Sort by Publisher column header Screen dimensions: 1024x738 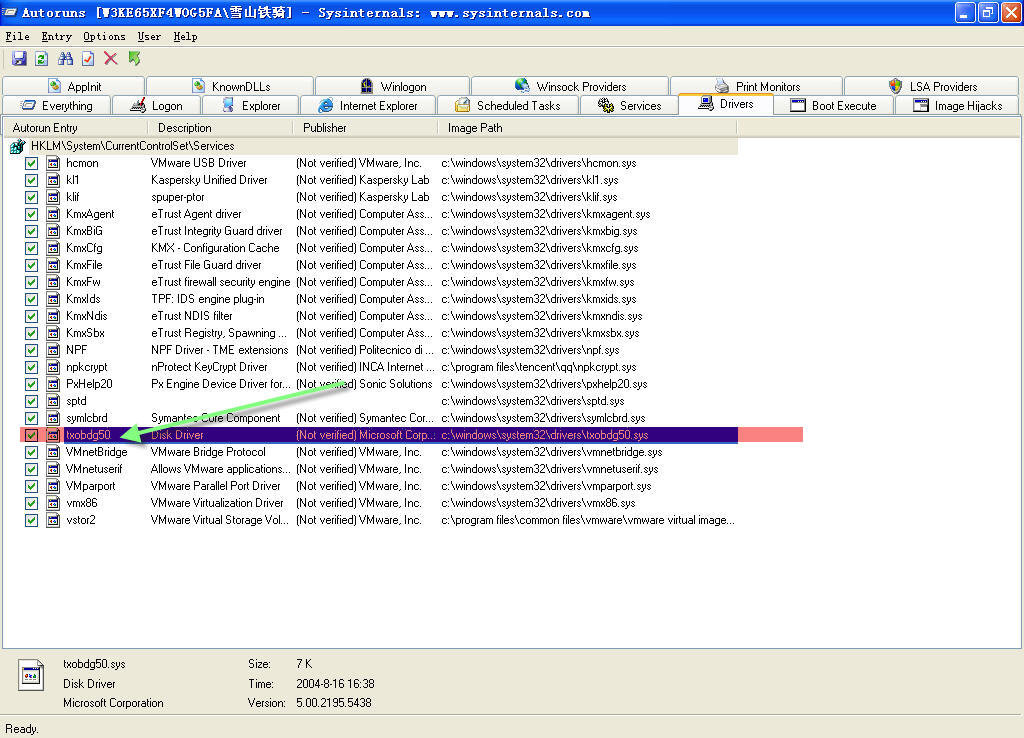point(366,128)
